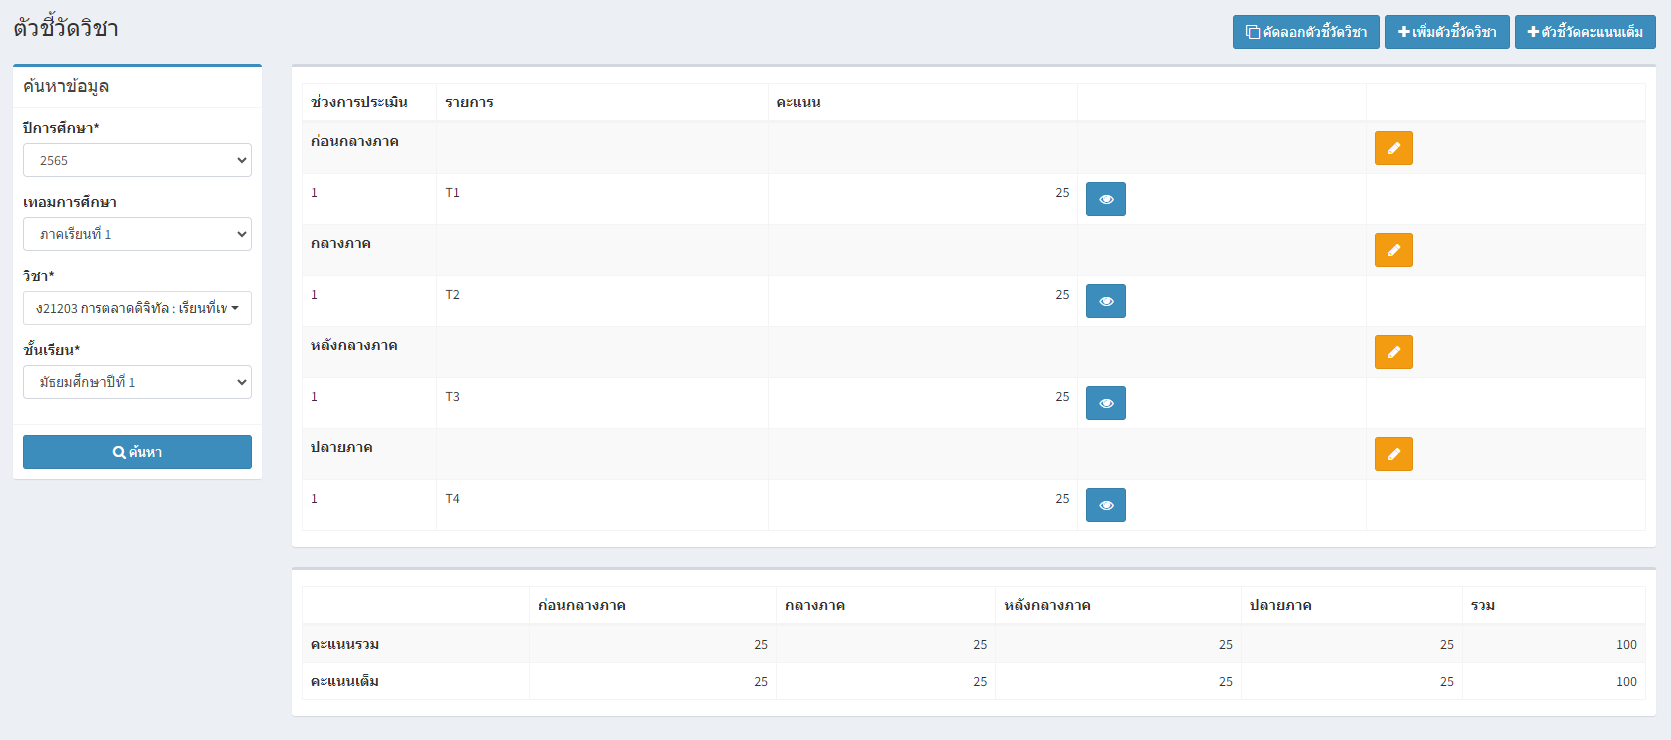The width and height of the screenshot is (1671, 740).
Task: Open the ชั้นเรียน dropdown showing มัธยมศึกษาปีที่ 1
Action: coord(137,382)
